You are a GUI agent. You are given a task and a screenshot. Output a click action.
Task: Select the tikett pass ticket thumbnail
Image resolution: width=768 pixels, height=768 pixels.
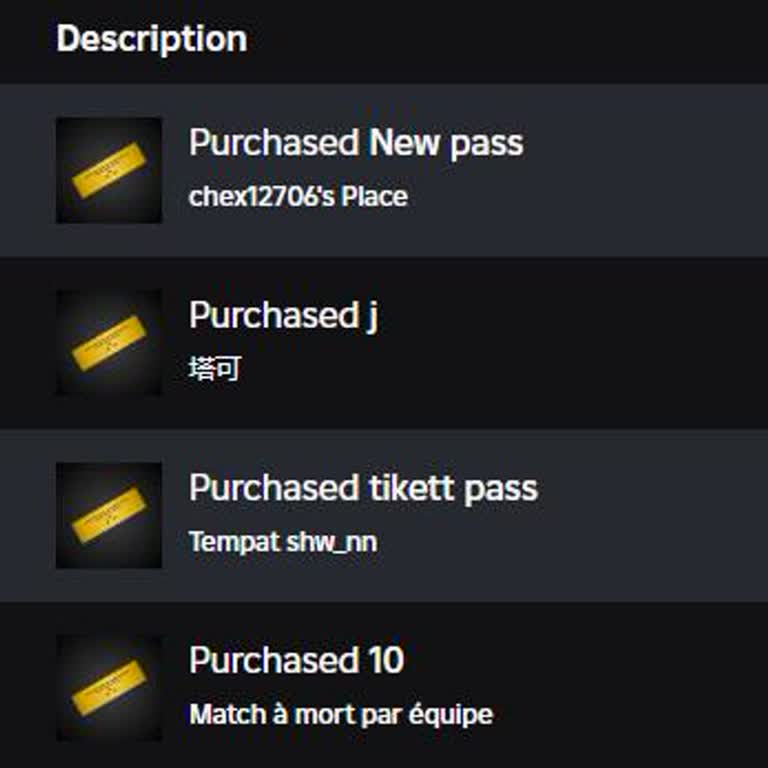(108, 514)
